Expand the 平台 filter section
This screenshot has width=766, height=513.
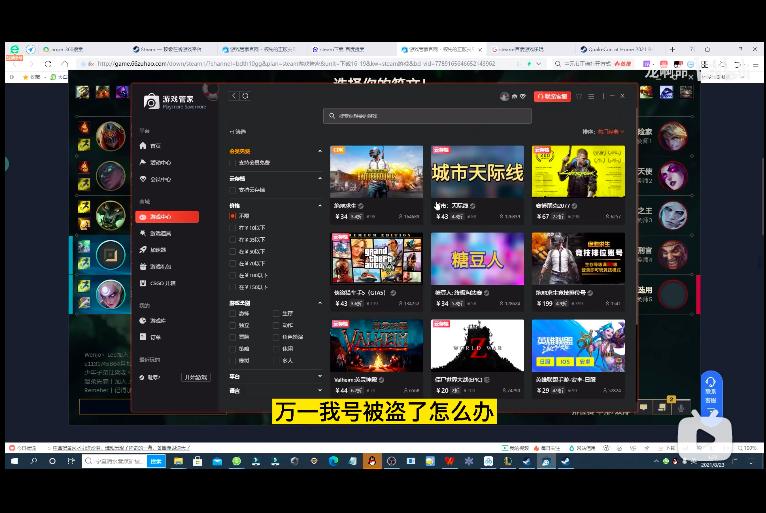tap(320, 376)
